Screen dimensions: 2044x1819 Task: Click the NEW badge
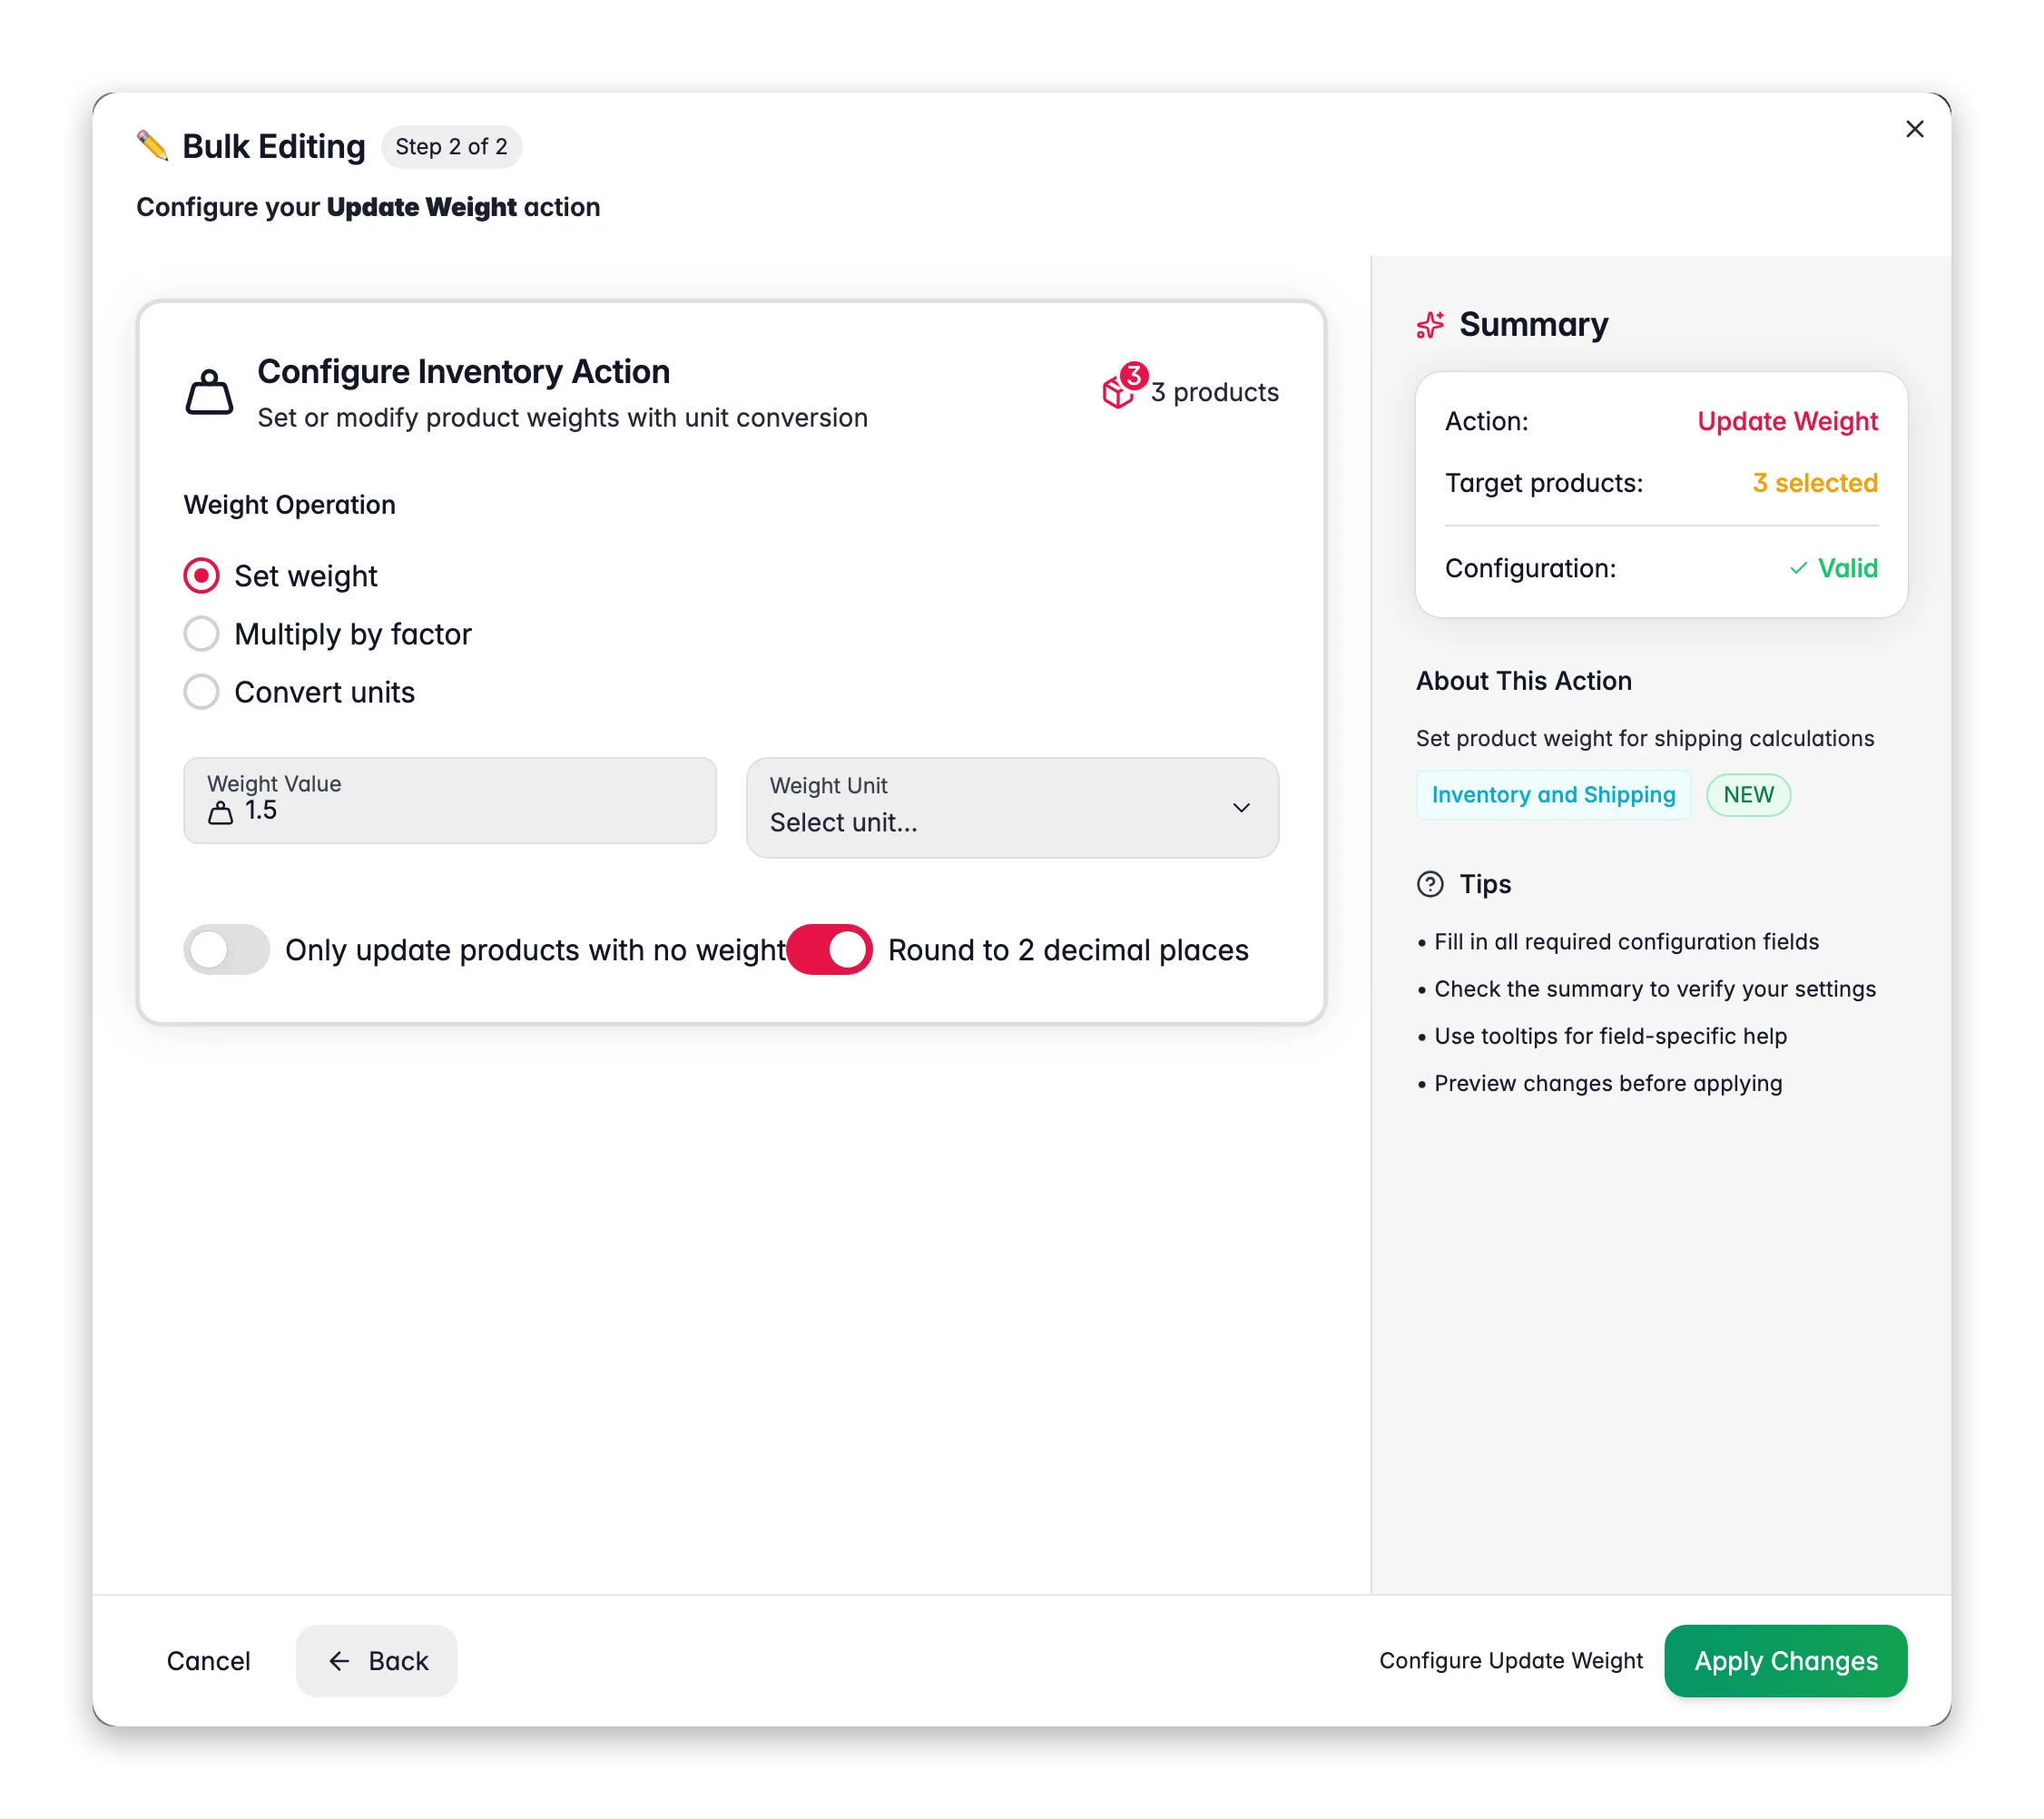point(1748,795)
